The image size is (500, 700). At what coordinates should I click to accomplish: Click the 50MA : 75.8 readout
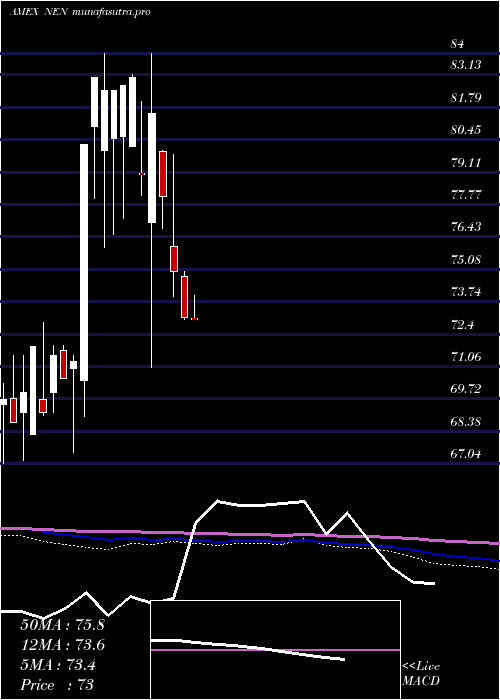62,625
